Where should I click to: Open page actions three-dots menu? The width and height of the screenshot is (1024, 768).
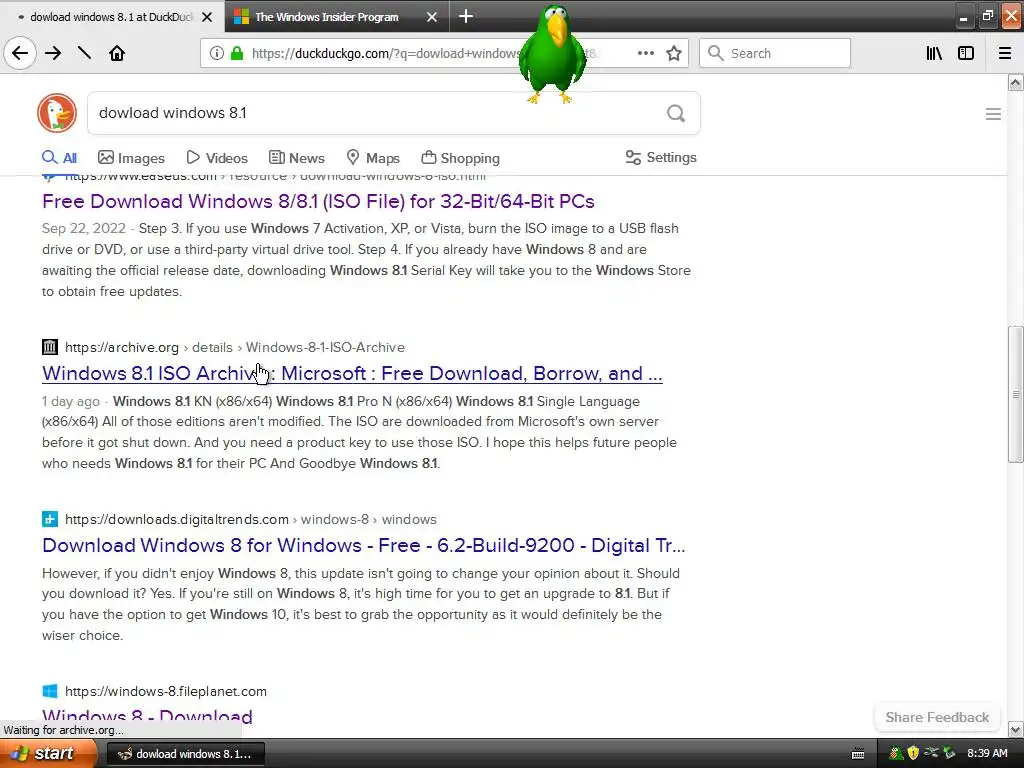[x=645, y=53]
